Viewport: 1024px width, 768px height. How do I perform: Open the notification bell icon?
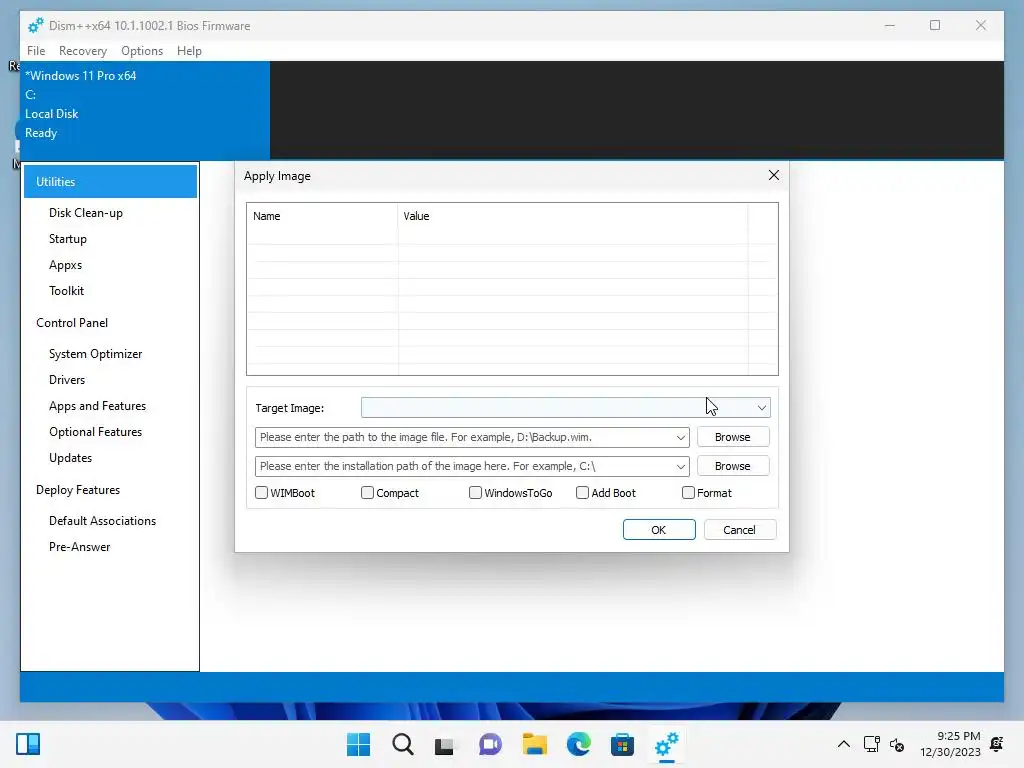[x=997, y=744]
